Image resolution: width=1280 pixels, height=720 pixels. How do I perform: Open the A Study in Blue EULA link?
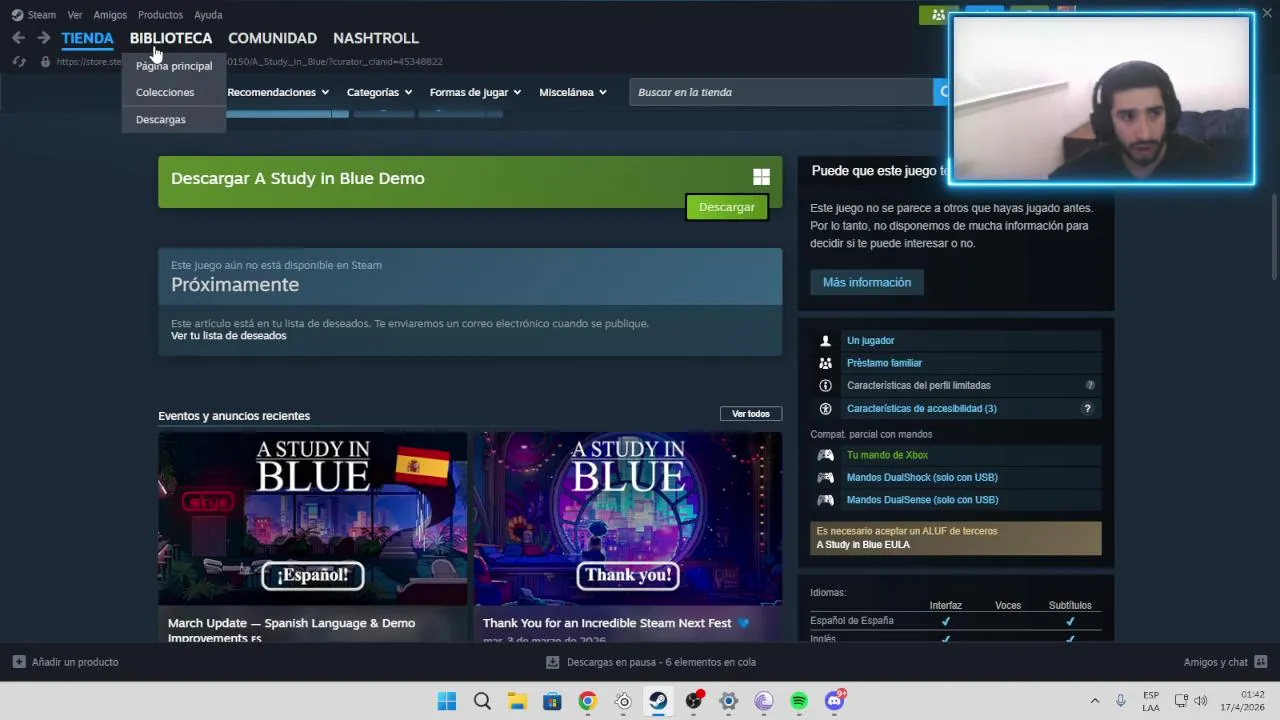point(863,545)
